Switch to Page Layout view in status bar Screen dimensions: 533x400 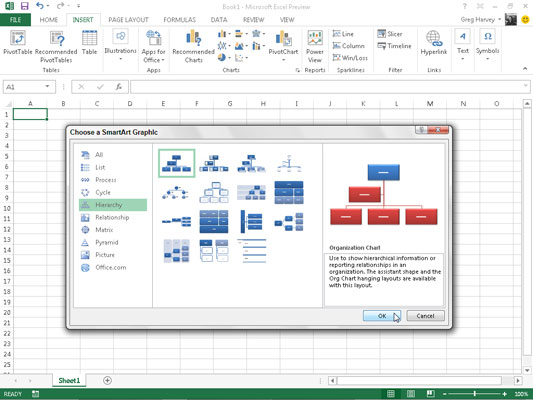click(411, 394)
